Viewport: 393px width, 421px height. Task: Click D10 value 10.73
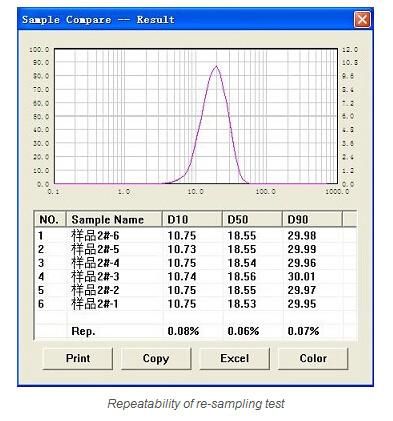pos(182,249)
